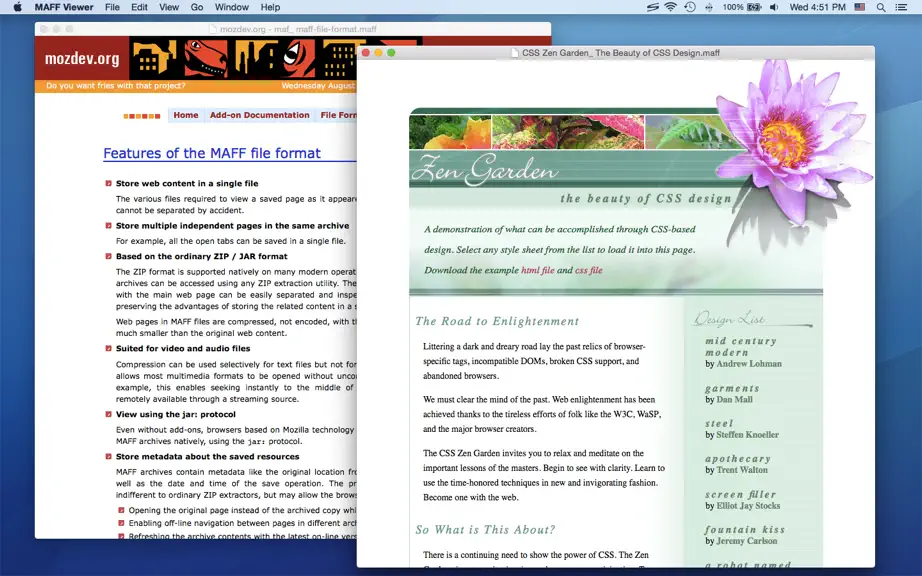The height and width of the screenshot is (576, 922).
Task: Open the File menu
Action: (112, 7)
